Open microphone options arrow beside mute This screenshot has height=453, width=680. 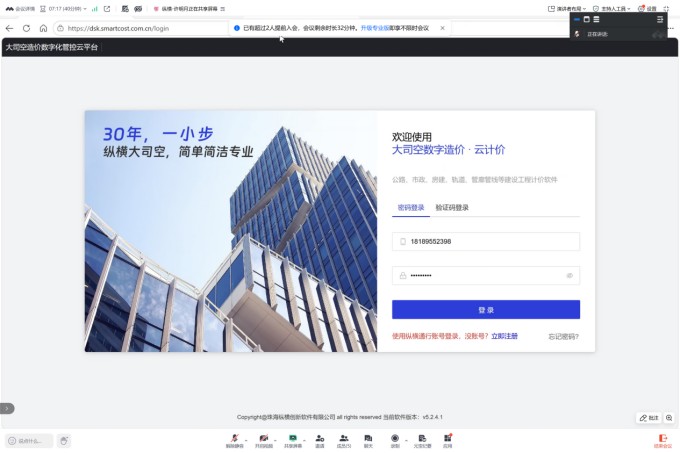(x=246, y=440)
